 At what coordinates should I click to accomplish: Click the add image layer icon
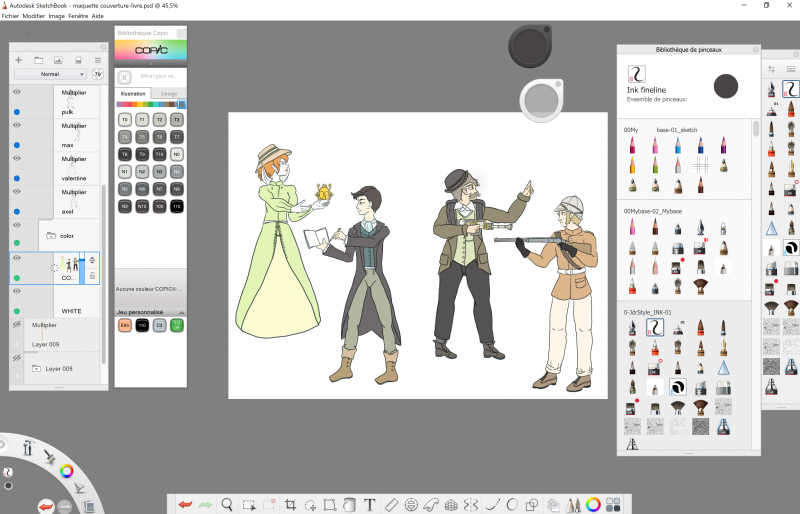(x=58, y=60)
